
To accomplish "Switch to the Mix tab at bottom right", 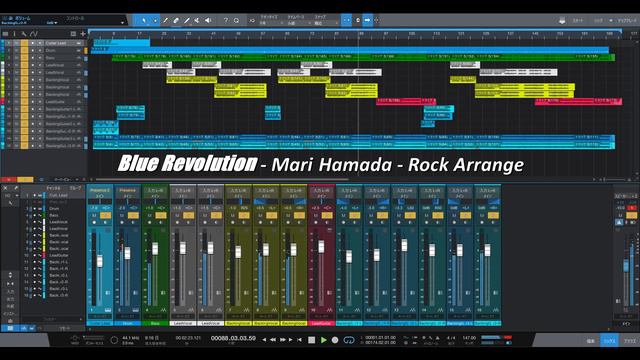I will pyautogui.click(x=609, y=340).
